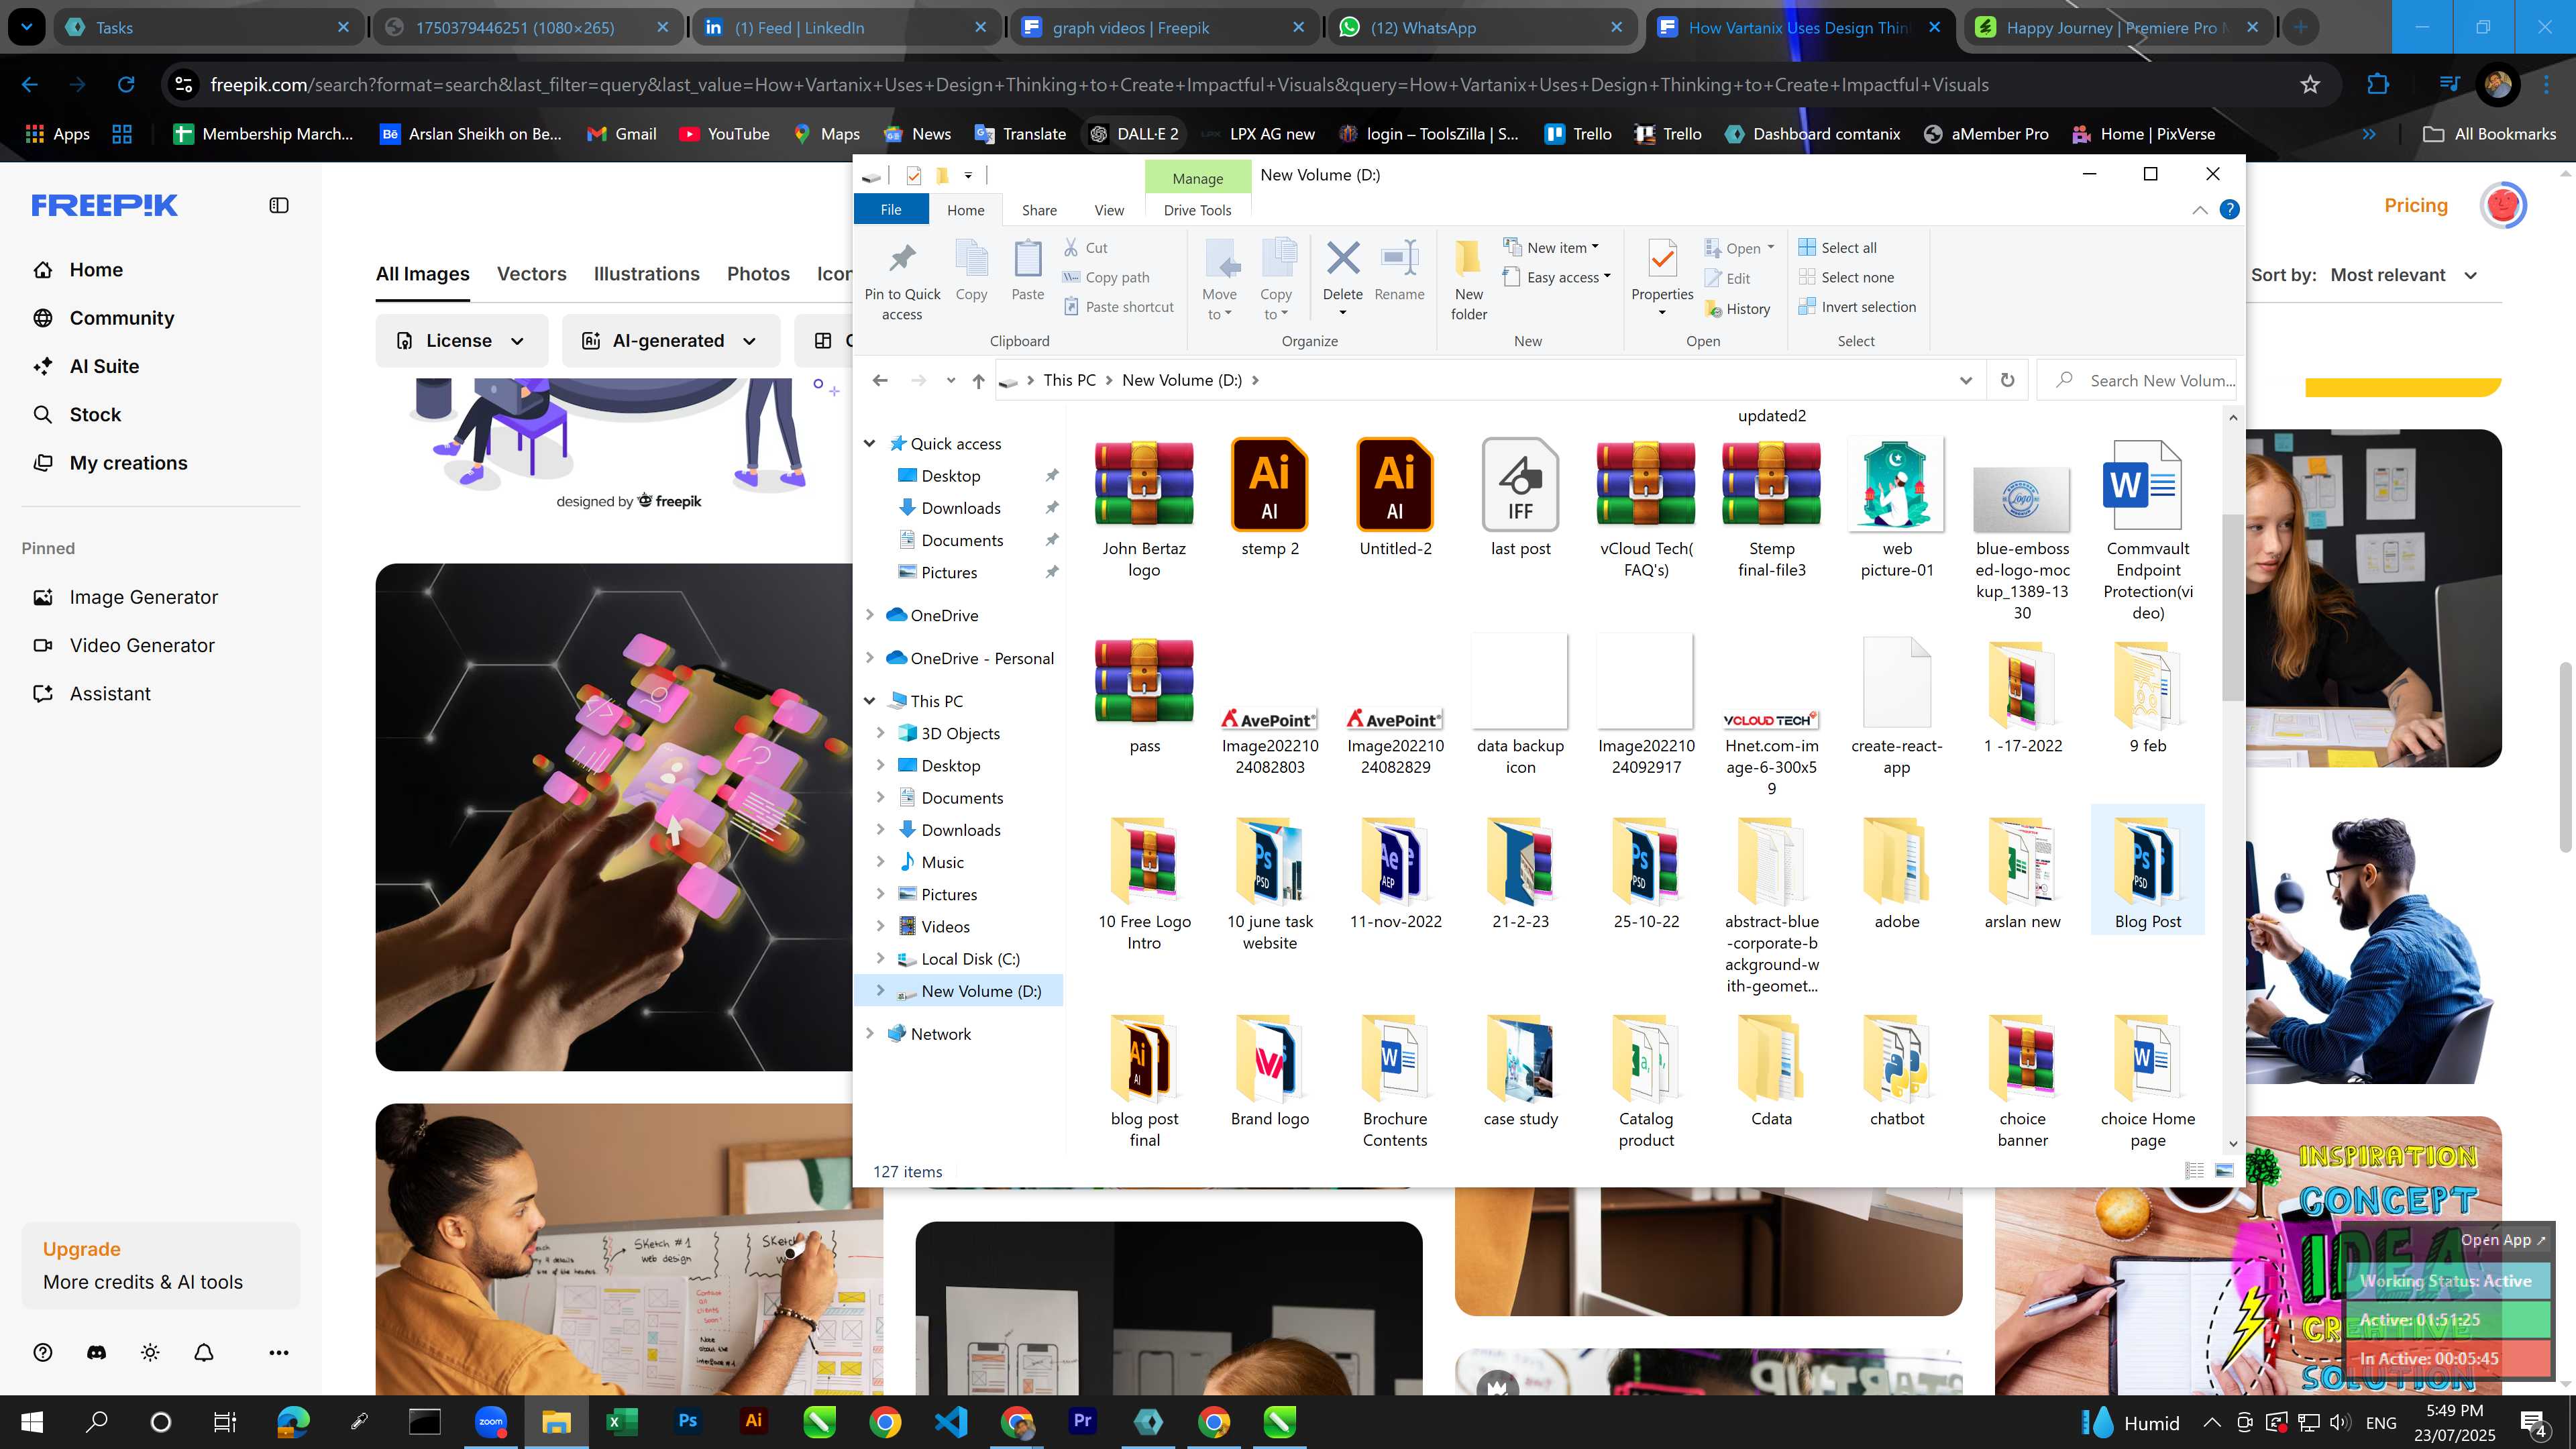This screenshot has width=2576, height=1449.
Task: Open Freepik notifications bell icon
Action: pos(204,1352)
